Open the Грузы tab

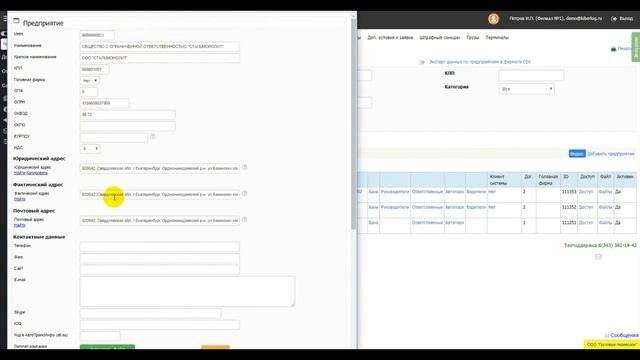(x=473, y=38)
